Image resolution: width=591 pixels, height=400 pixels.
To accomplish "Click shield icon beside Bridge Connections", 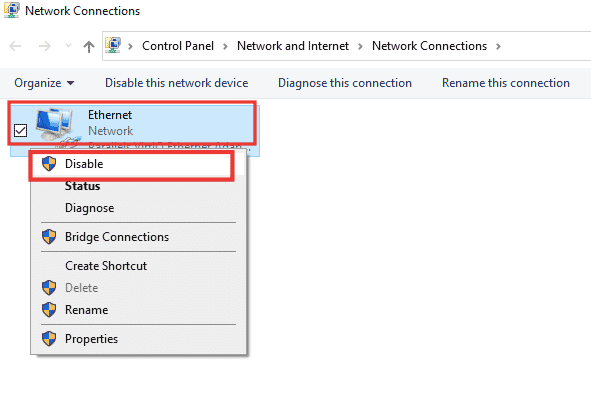I will pyautogui.click(x=49, y=237).
